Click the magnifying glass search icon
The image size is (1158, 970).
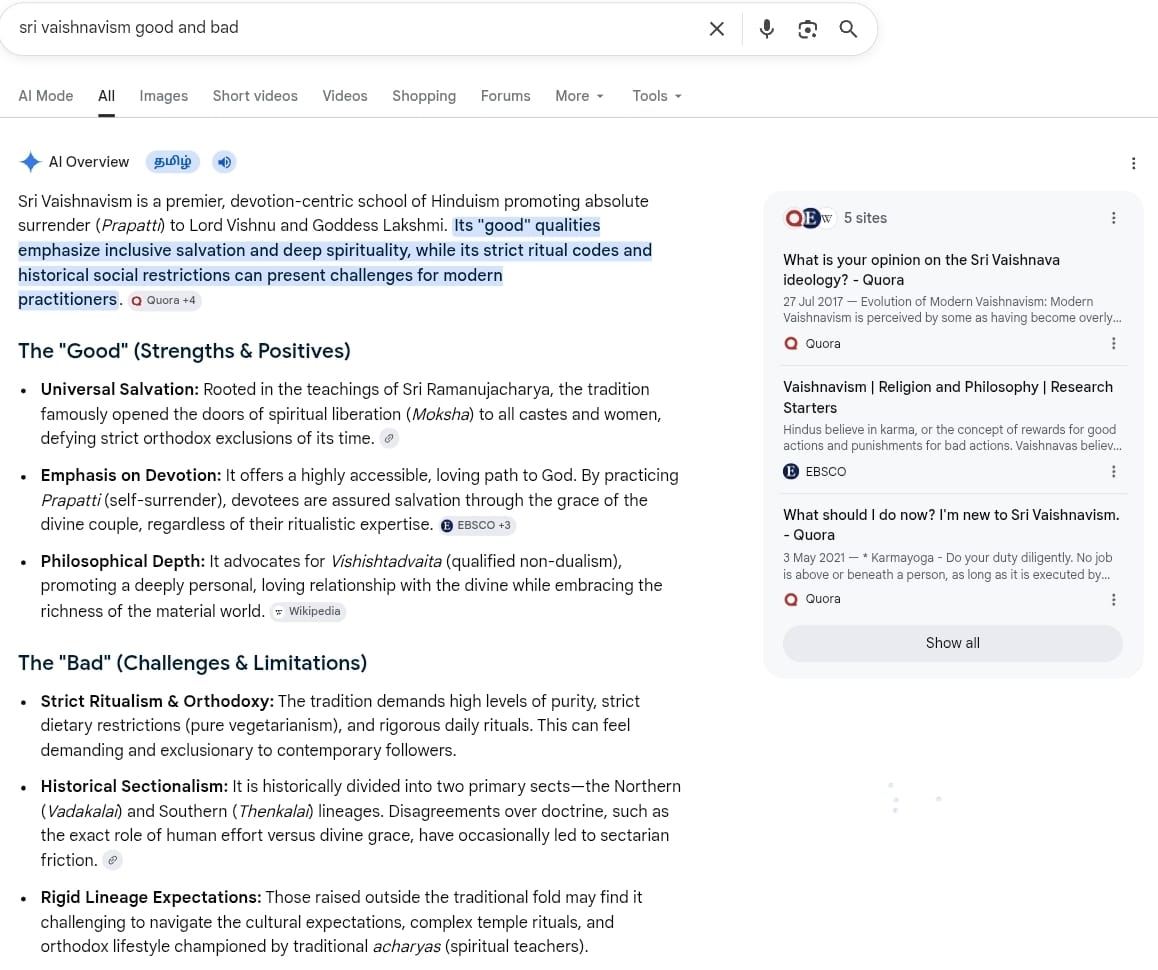click(848, 29)
